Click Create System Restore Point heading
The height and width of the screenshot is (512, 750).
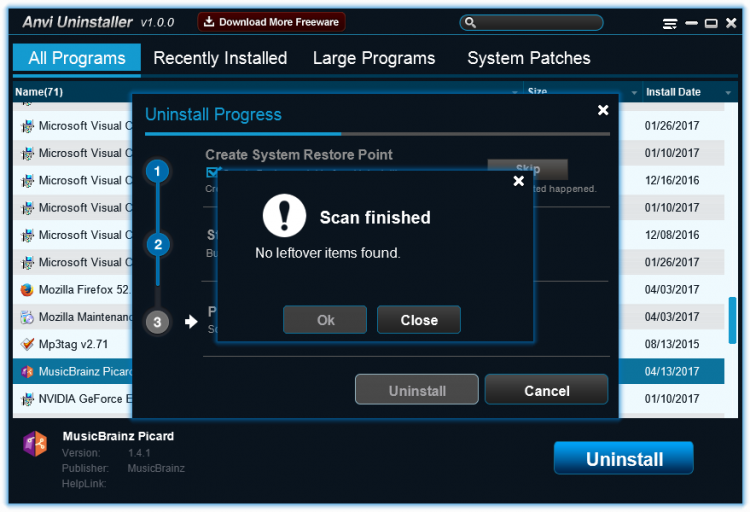coord(299,155)
